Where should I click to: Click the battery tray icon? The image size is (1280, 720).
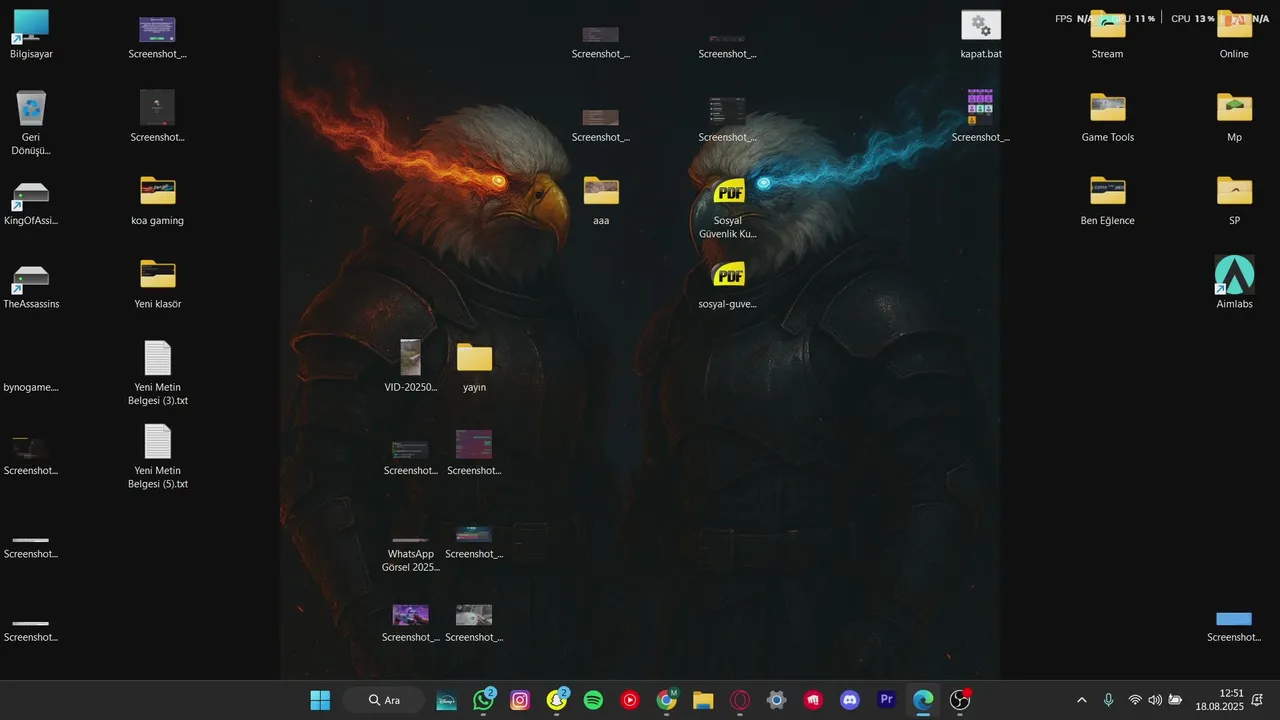(1175, 700)
